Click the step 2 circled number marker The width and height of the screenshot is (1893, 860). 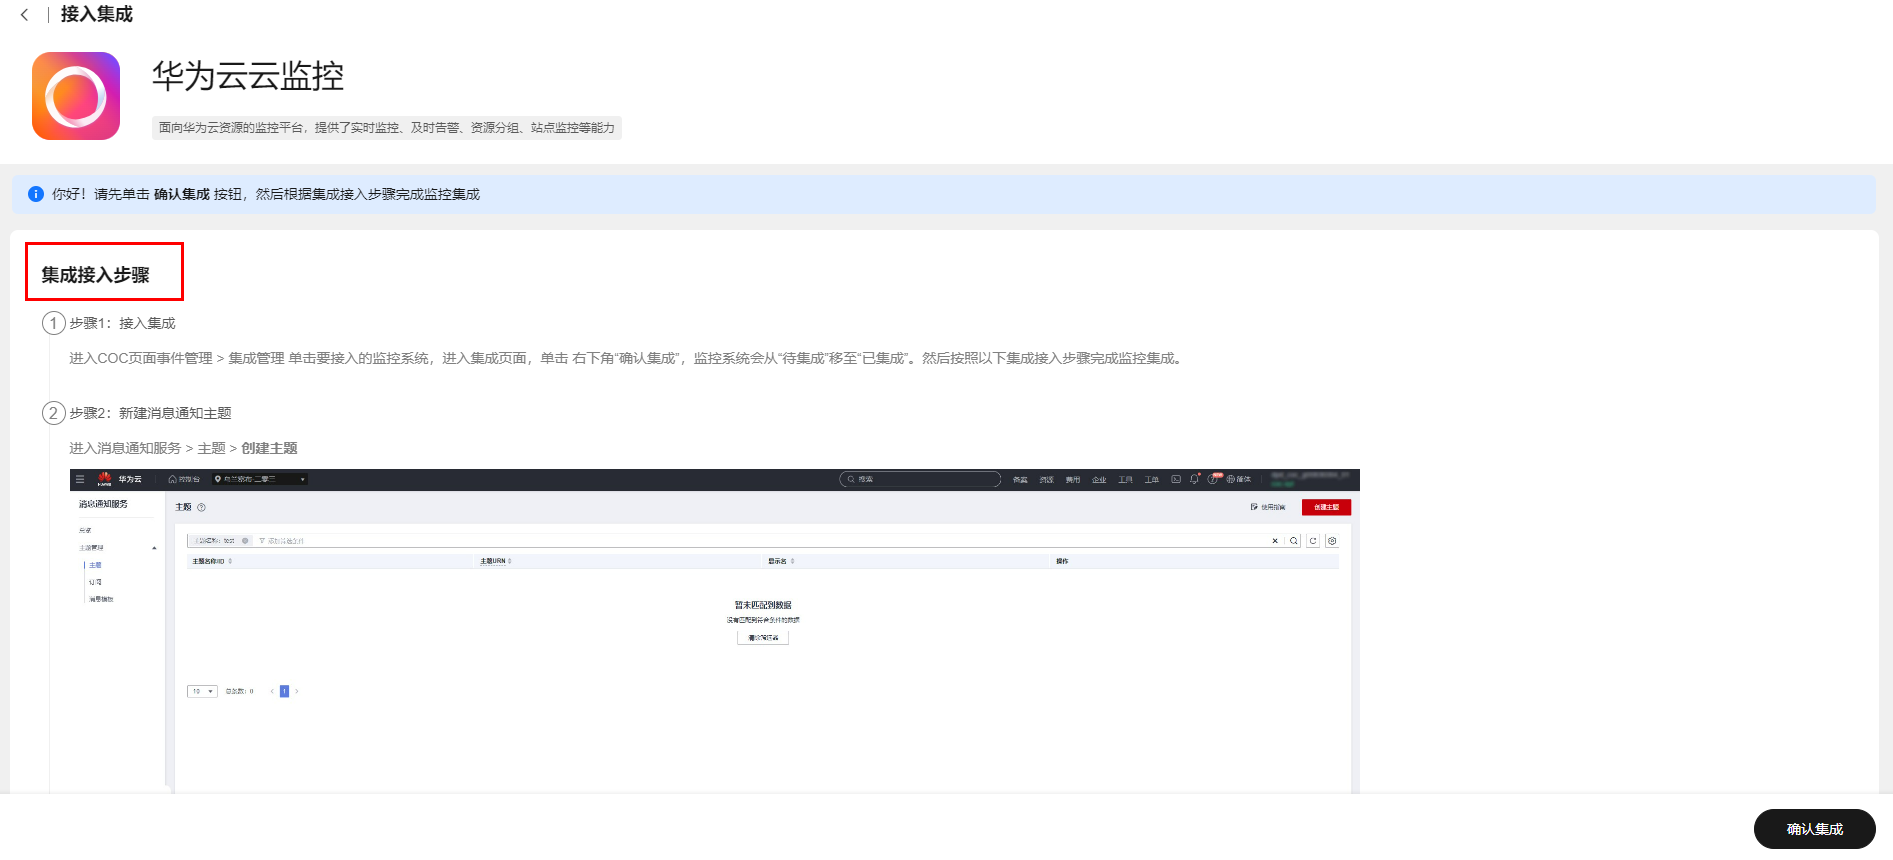(x=54, y=413)
